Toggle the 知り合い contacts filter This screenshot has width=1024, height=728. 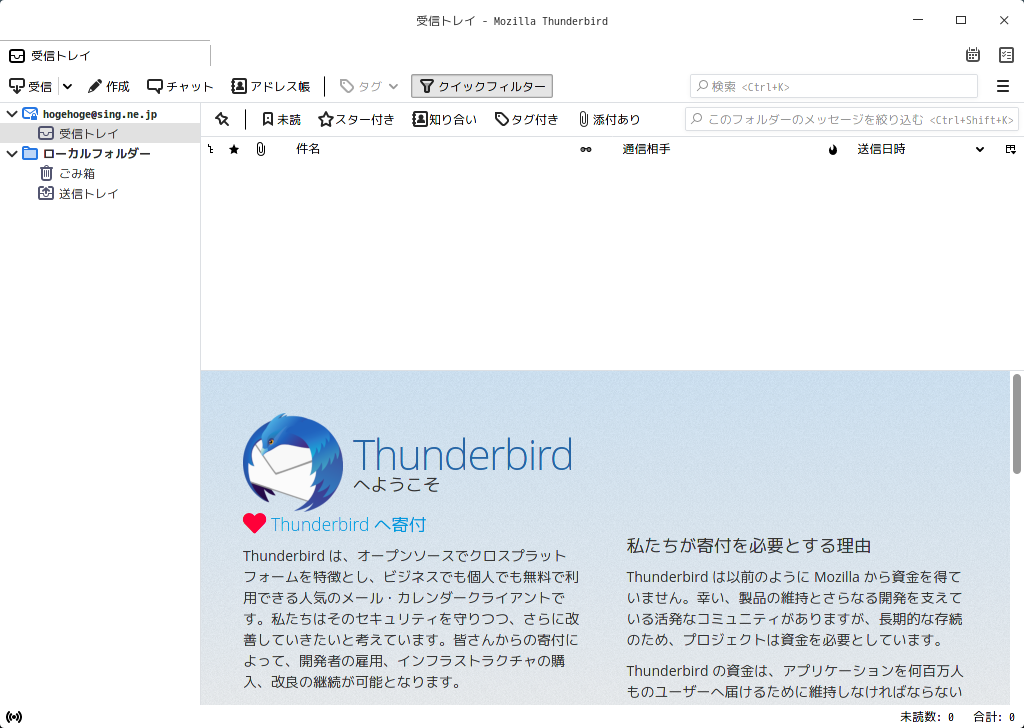(x=444, y=119)
